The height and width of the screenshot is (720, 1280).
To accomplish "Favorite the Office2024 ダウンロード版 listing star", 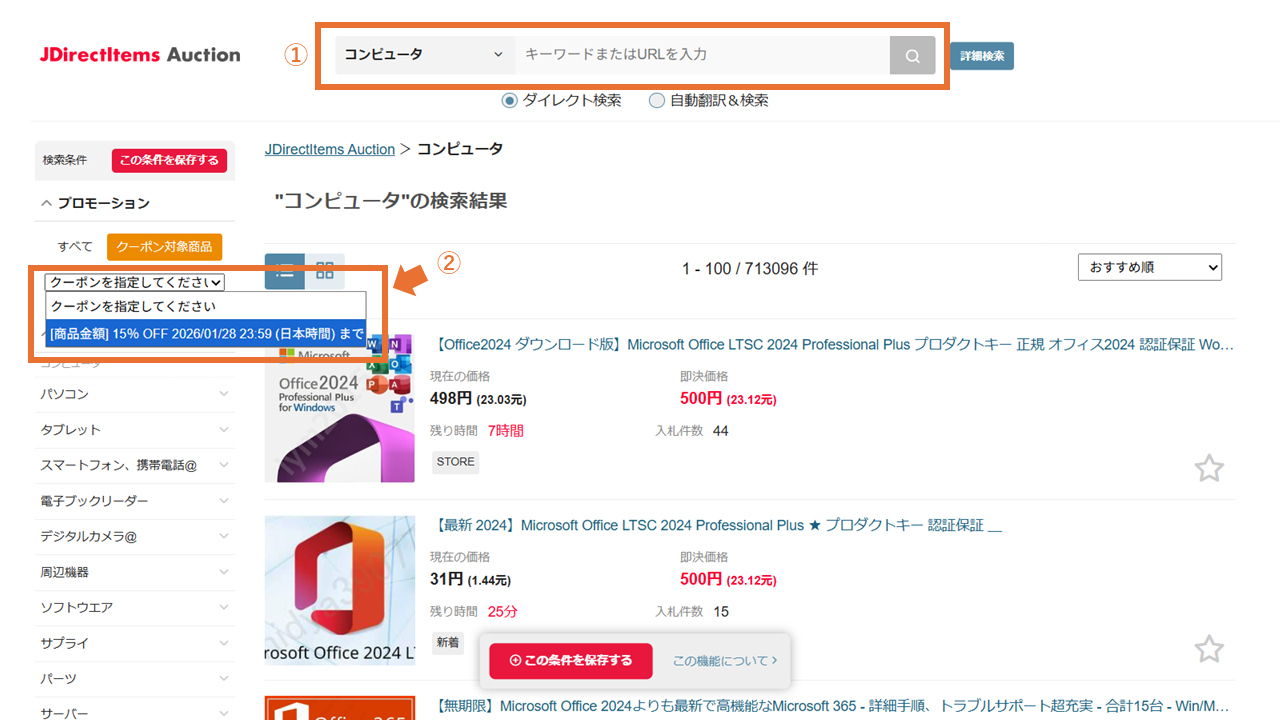I will click(x=1209, y=468).
